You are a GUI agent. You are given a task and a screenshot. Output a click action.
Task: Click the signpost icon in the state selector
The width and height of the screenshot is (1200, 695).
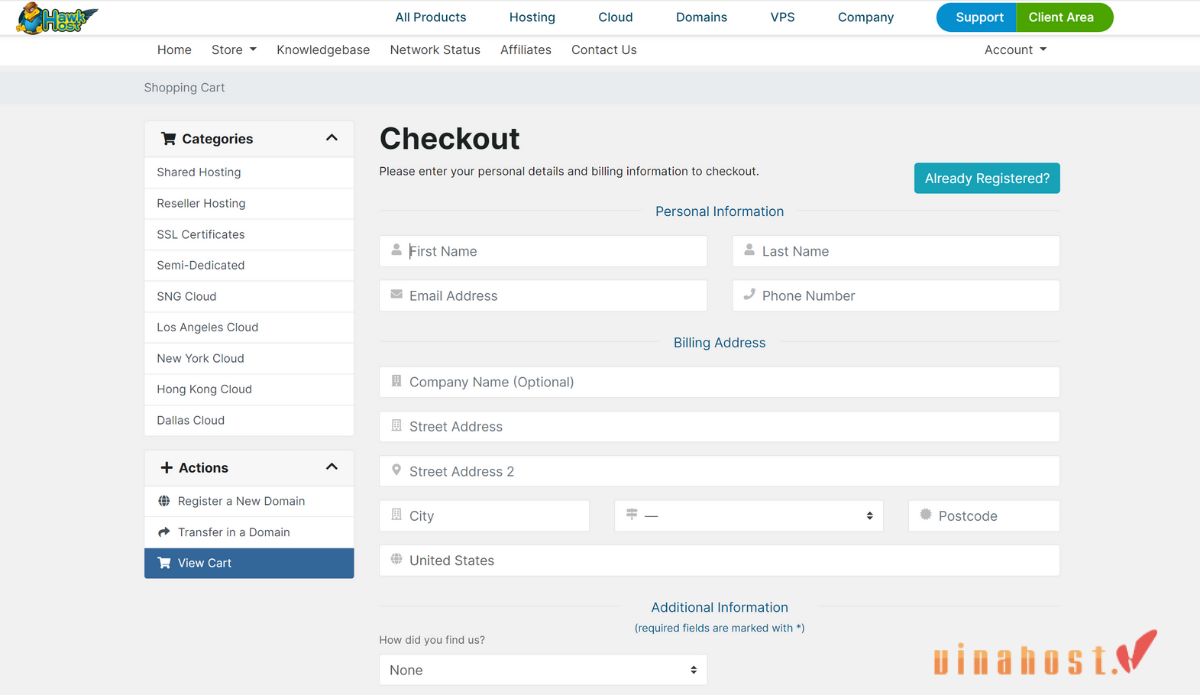tap(632, 514)
